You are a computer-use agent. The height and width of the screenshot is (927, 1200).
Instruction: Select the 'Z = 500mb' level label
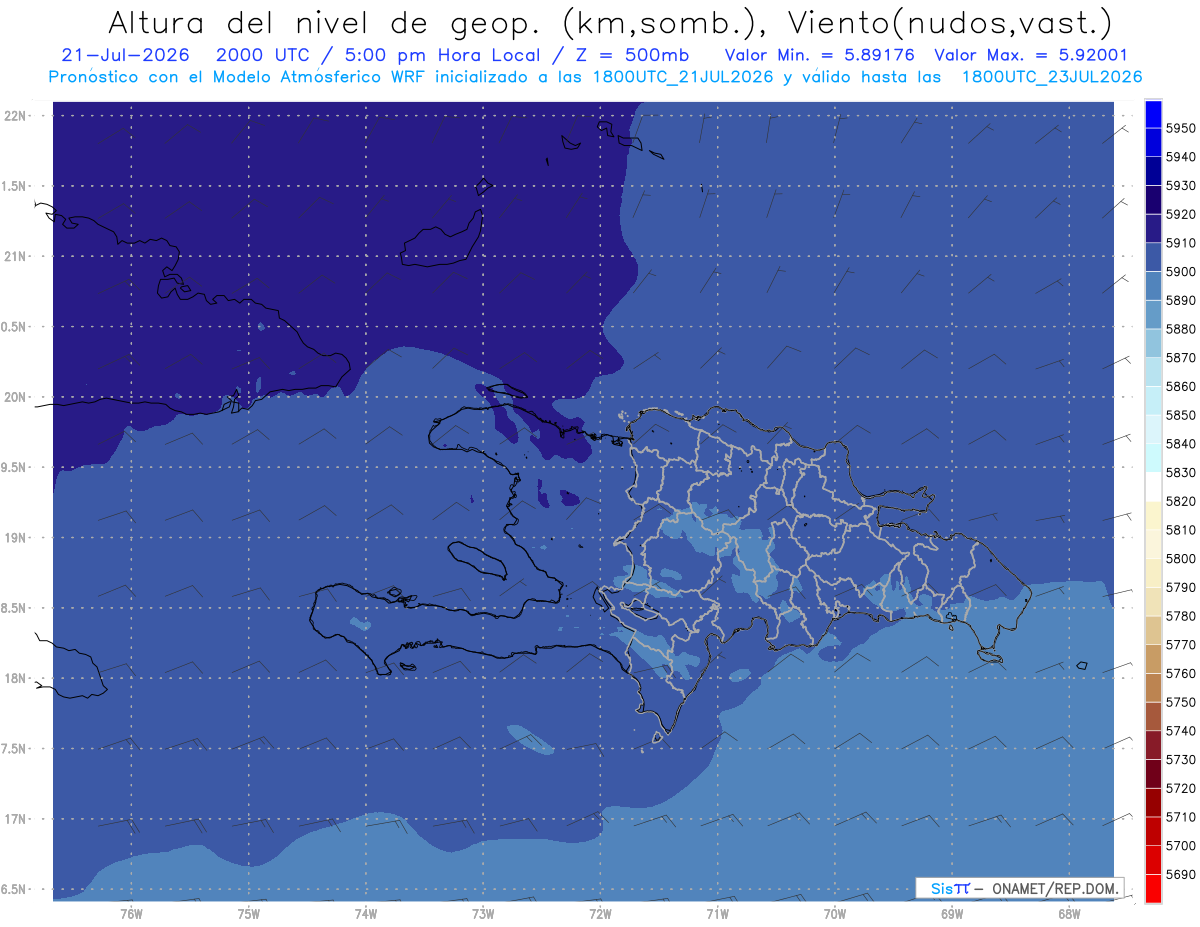coord(629,55)
